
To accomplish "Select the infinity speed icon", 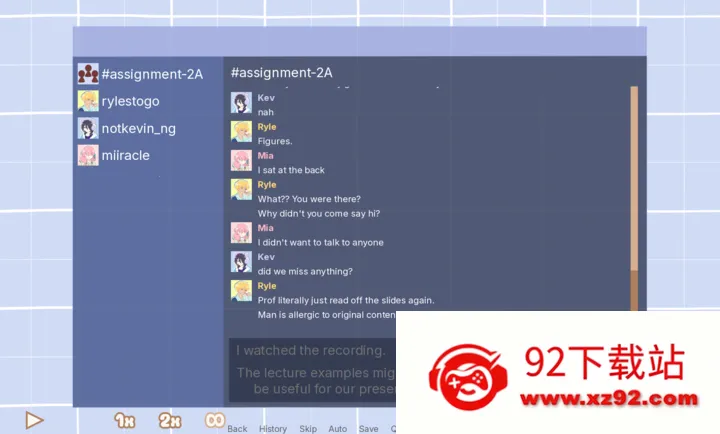I will (215, 421).
